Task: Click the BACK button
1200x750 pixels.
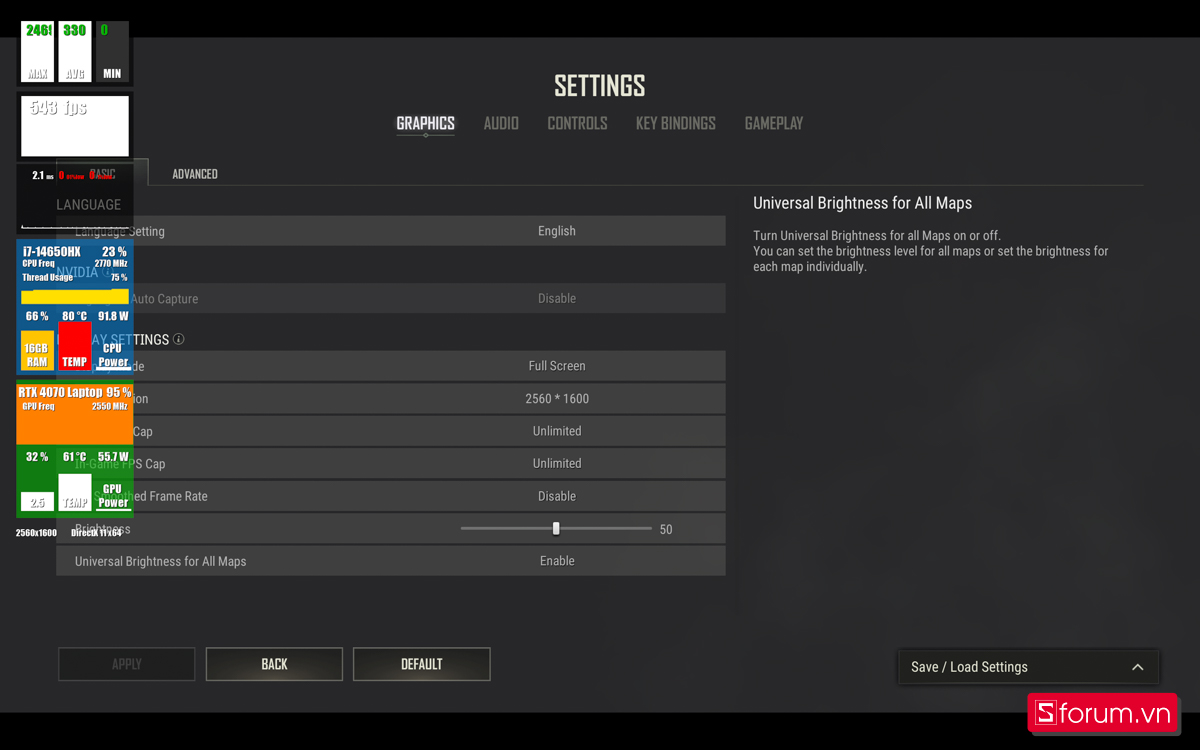Action: (274, 664)
